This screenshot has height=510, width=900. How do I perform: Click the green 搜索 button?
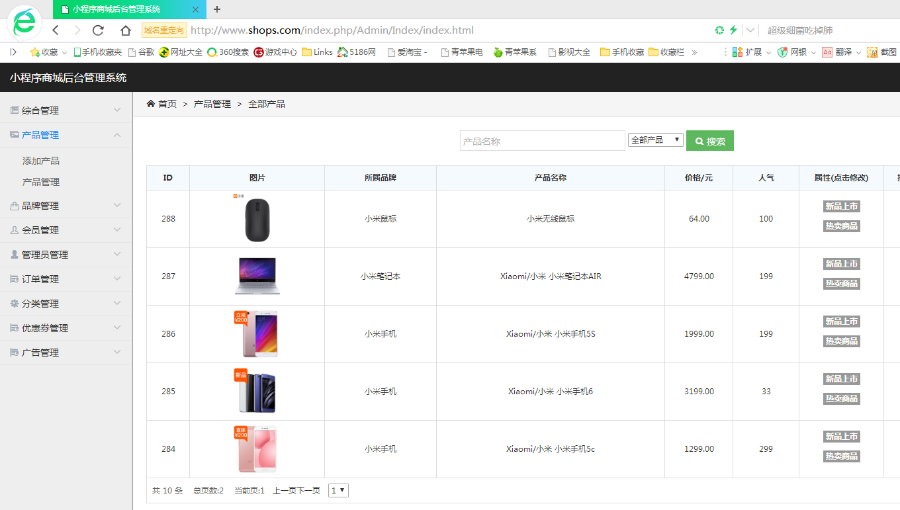710,141
